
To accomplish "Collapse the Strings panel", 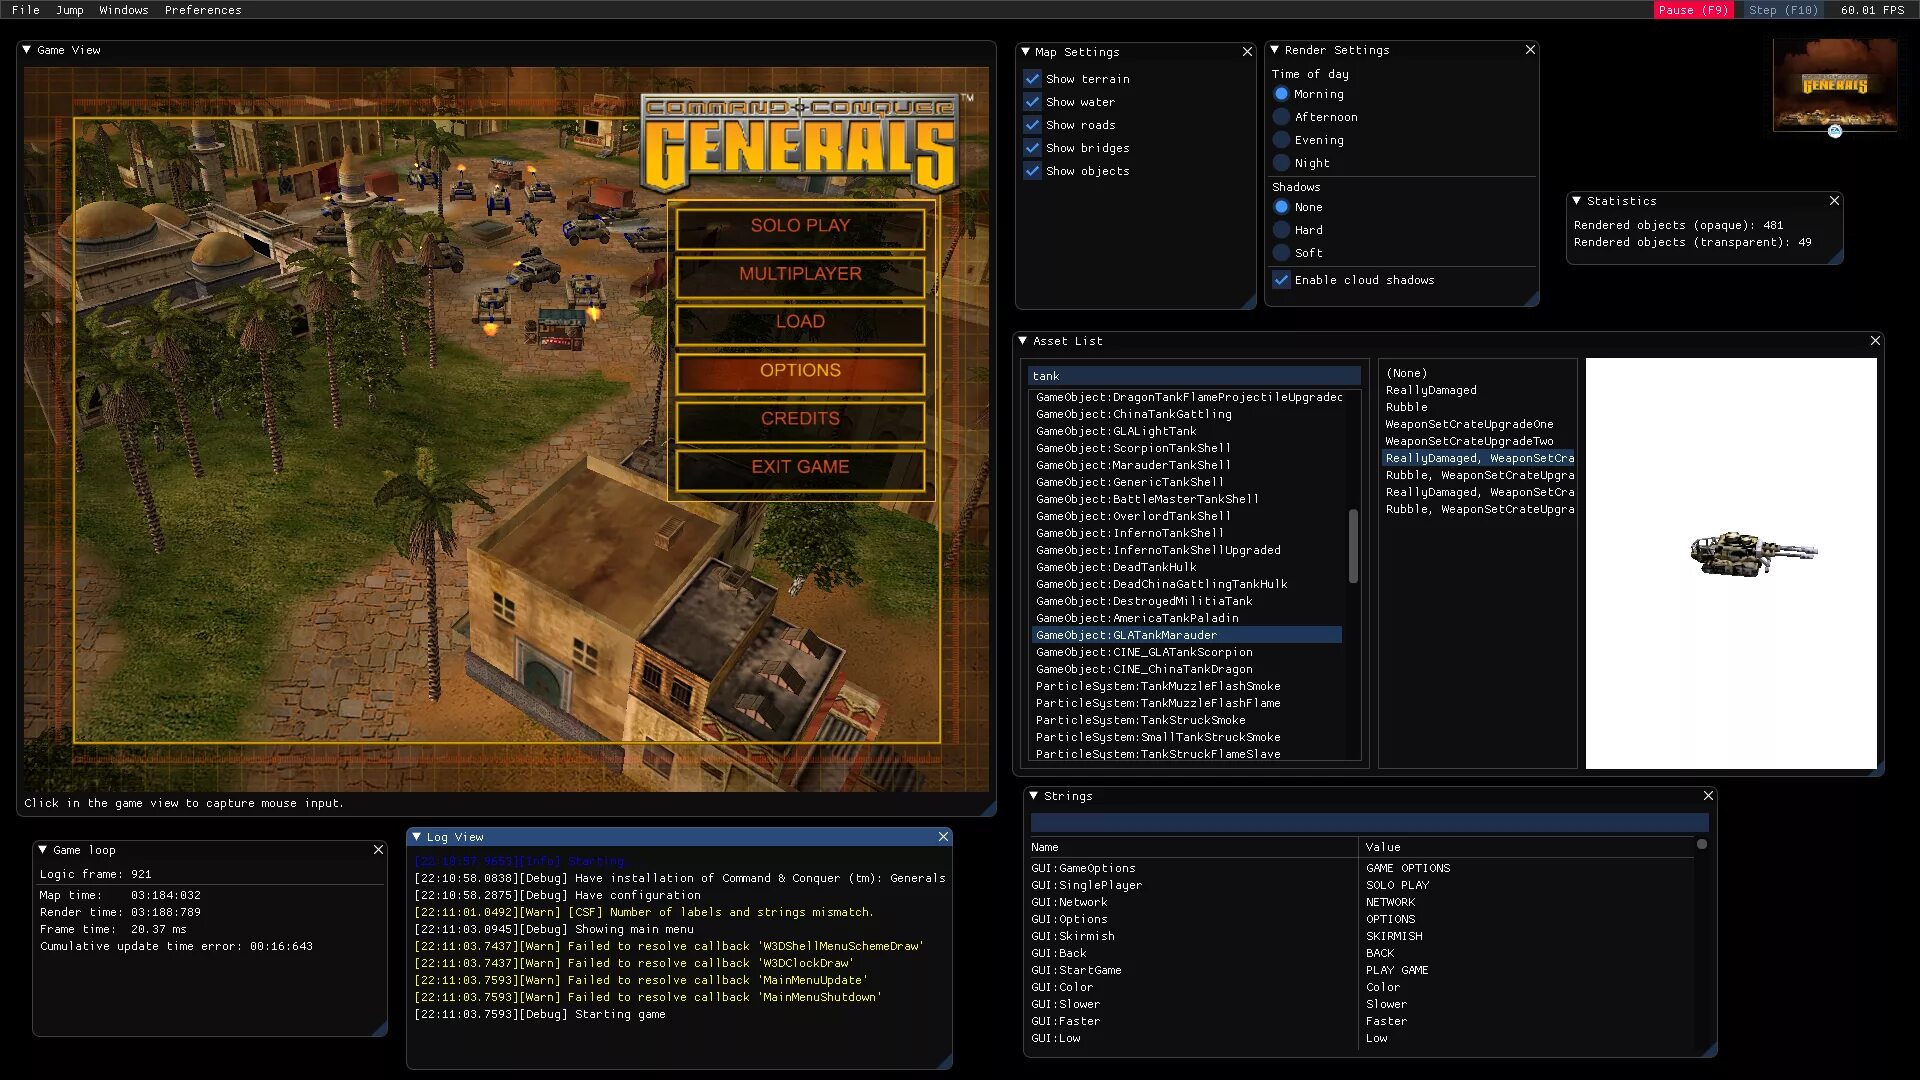I will coord(1034,796).
